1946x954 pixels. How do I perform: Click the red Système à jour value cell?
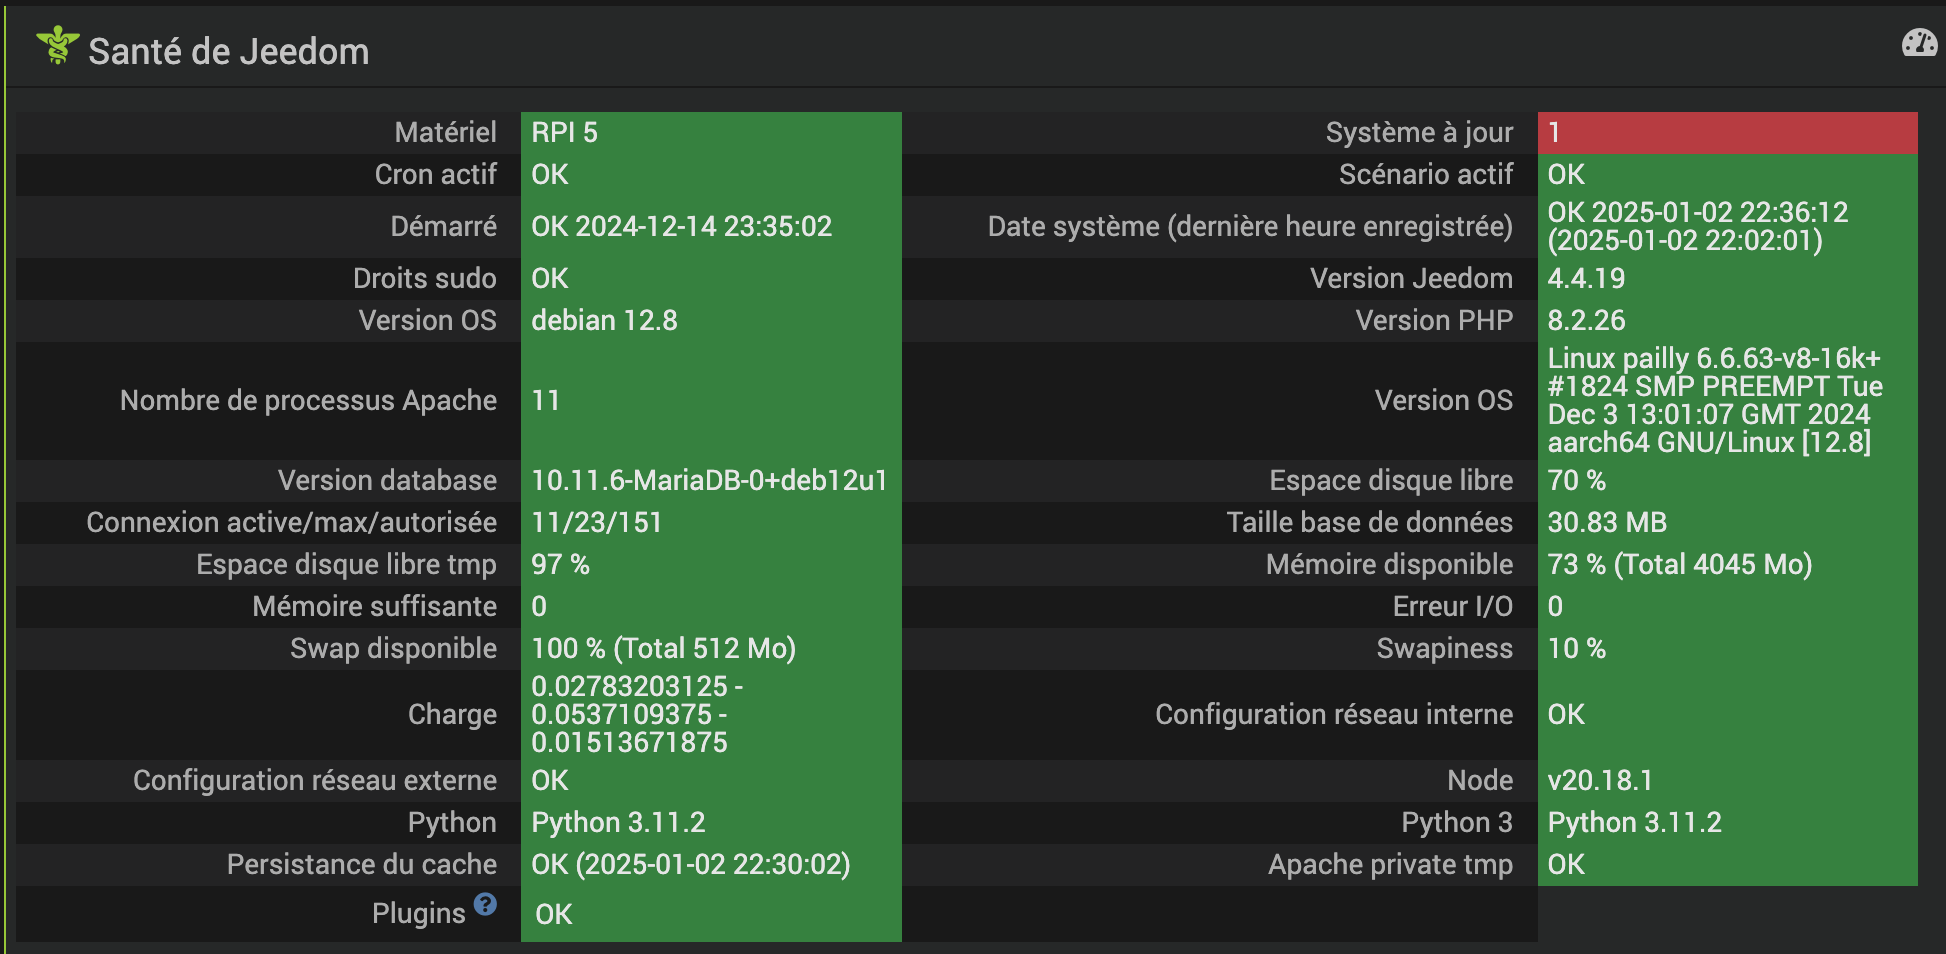[1726, 132]
